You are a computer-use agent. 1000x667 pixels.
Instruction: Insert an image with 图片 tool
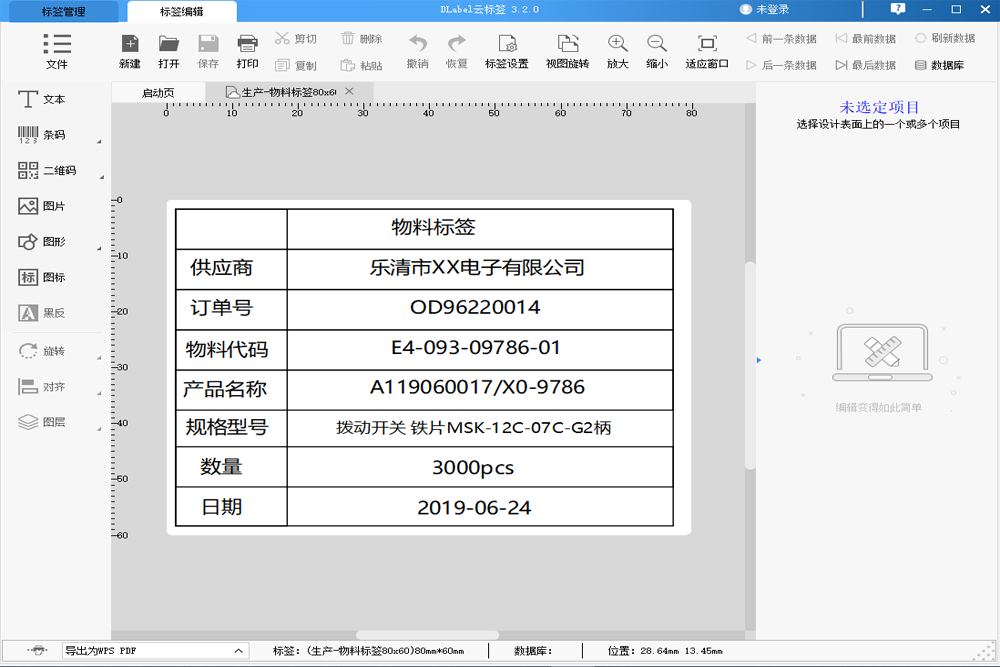click(x=42, y=206)
